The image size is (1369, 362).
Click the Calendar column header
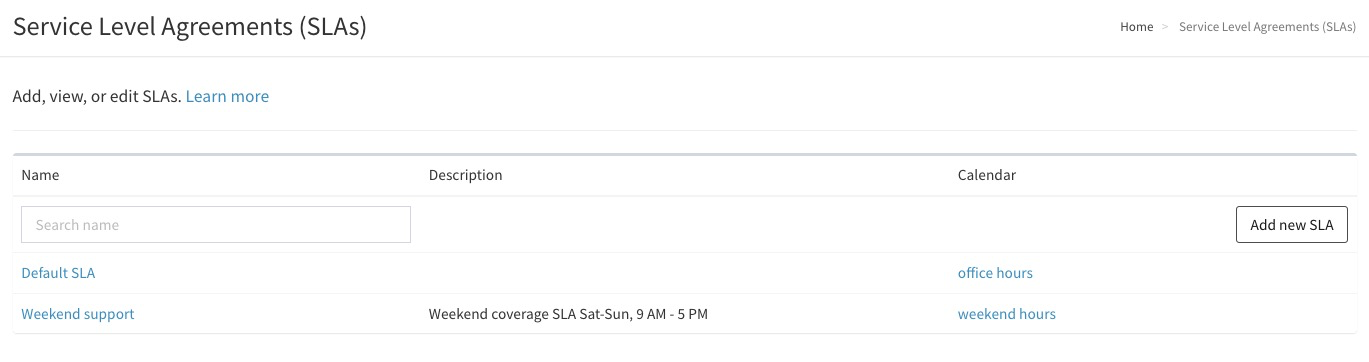coord(986,175)
